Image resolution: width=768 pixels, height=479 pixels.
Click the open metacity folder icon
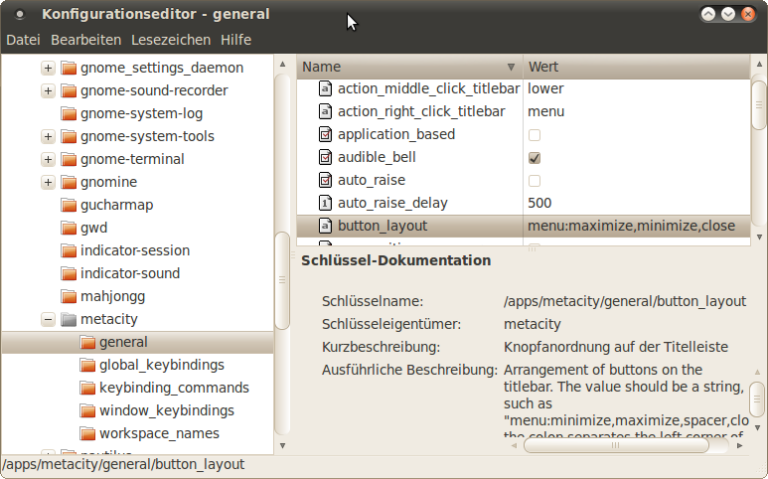[69, 319]
